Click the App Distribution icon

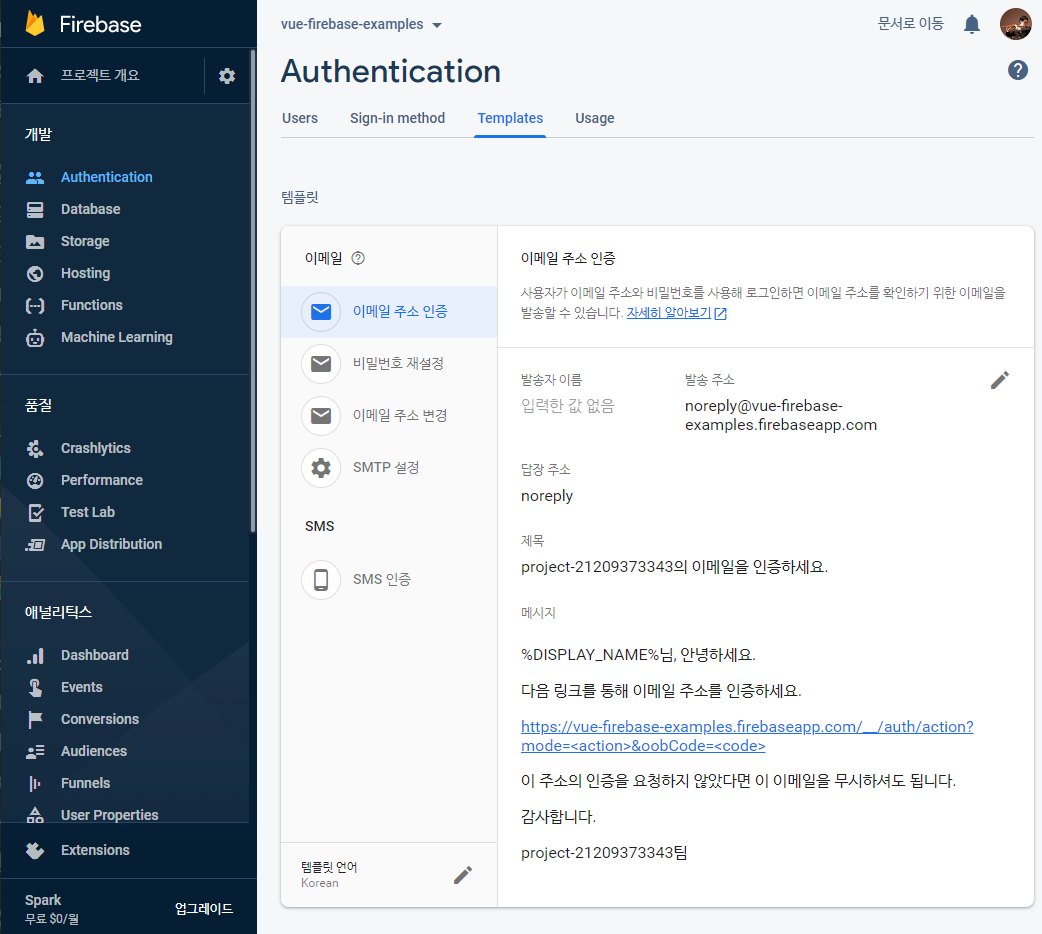(x=35, y=544)
